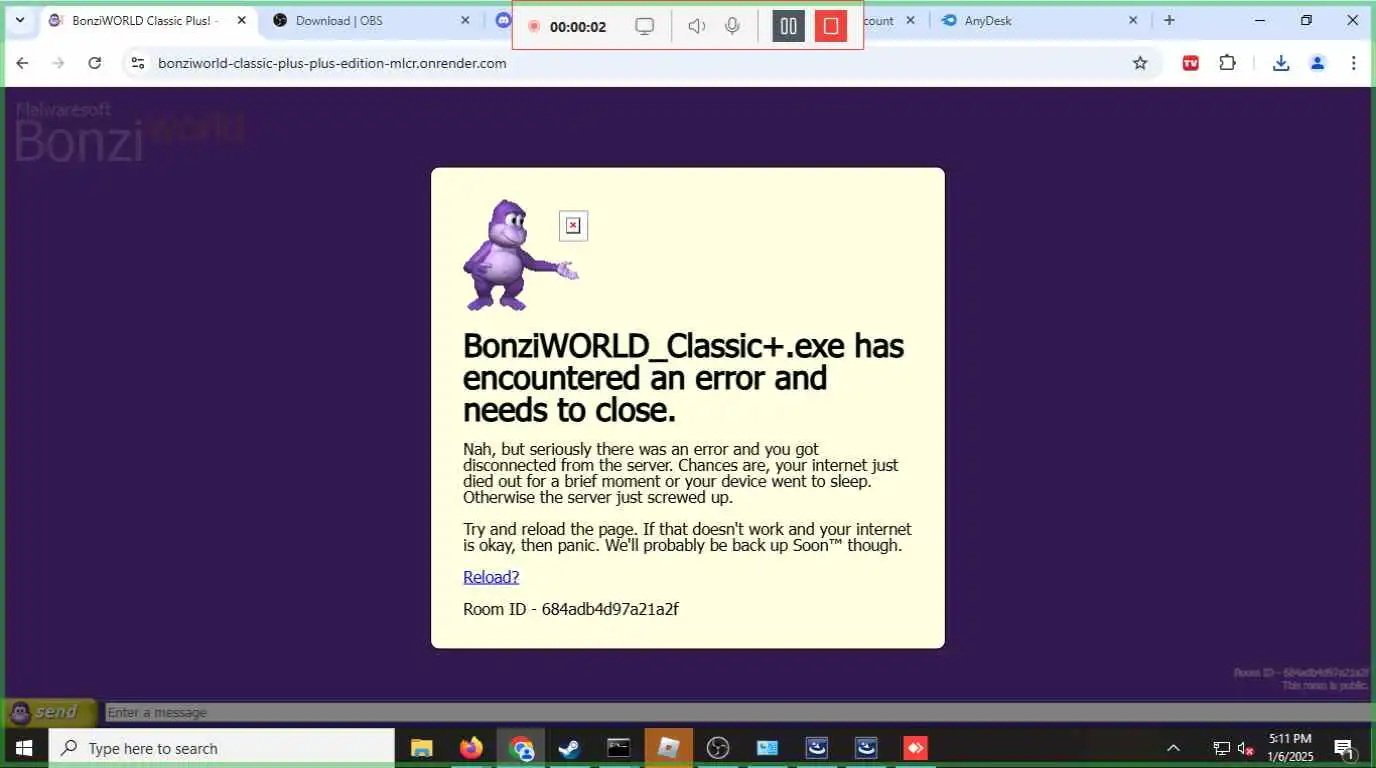
Task: Open the notification center
Action: coord(1344,748)
